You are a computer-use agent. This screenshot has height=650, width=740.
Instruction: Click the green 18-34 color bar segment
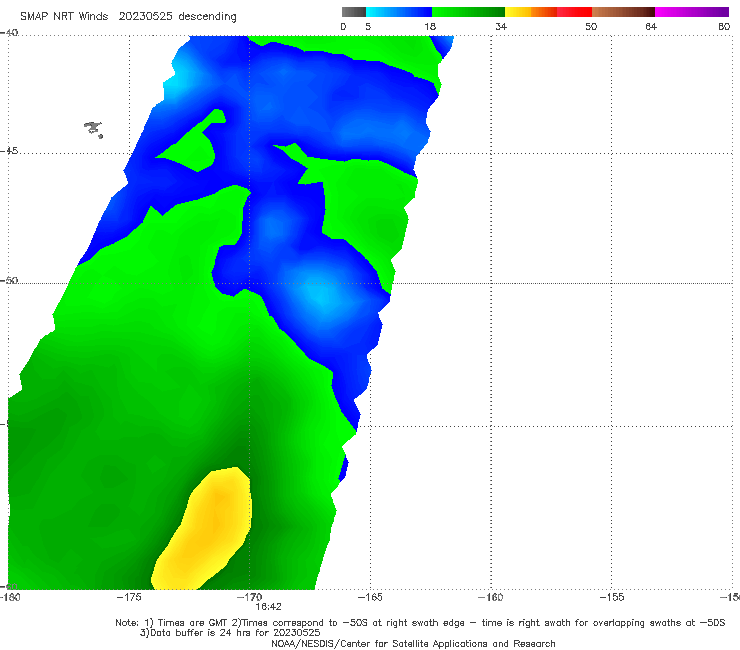[468, 12]
